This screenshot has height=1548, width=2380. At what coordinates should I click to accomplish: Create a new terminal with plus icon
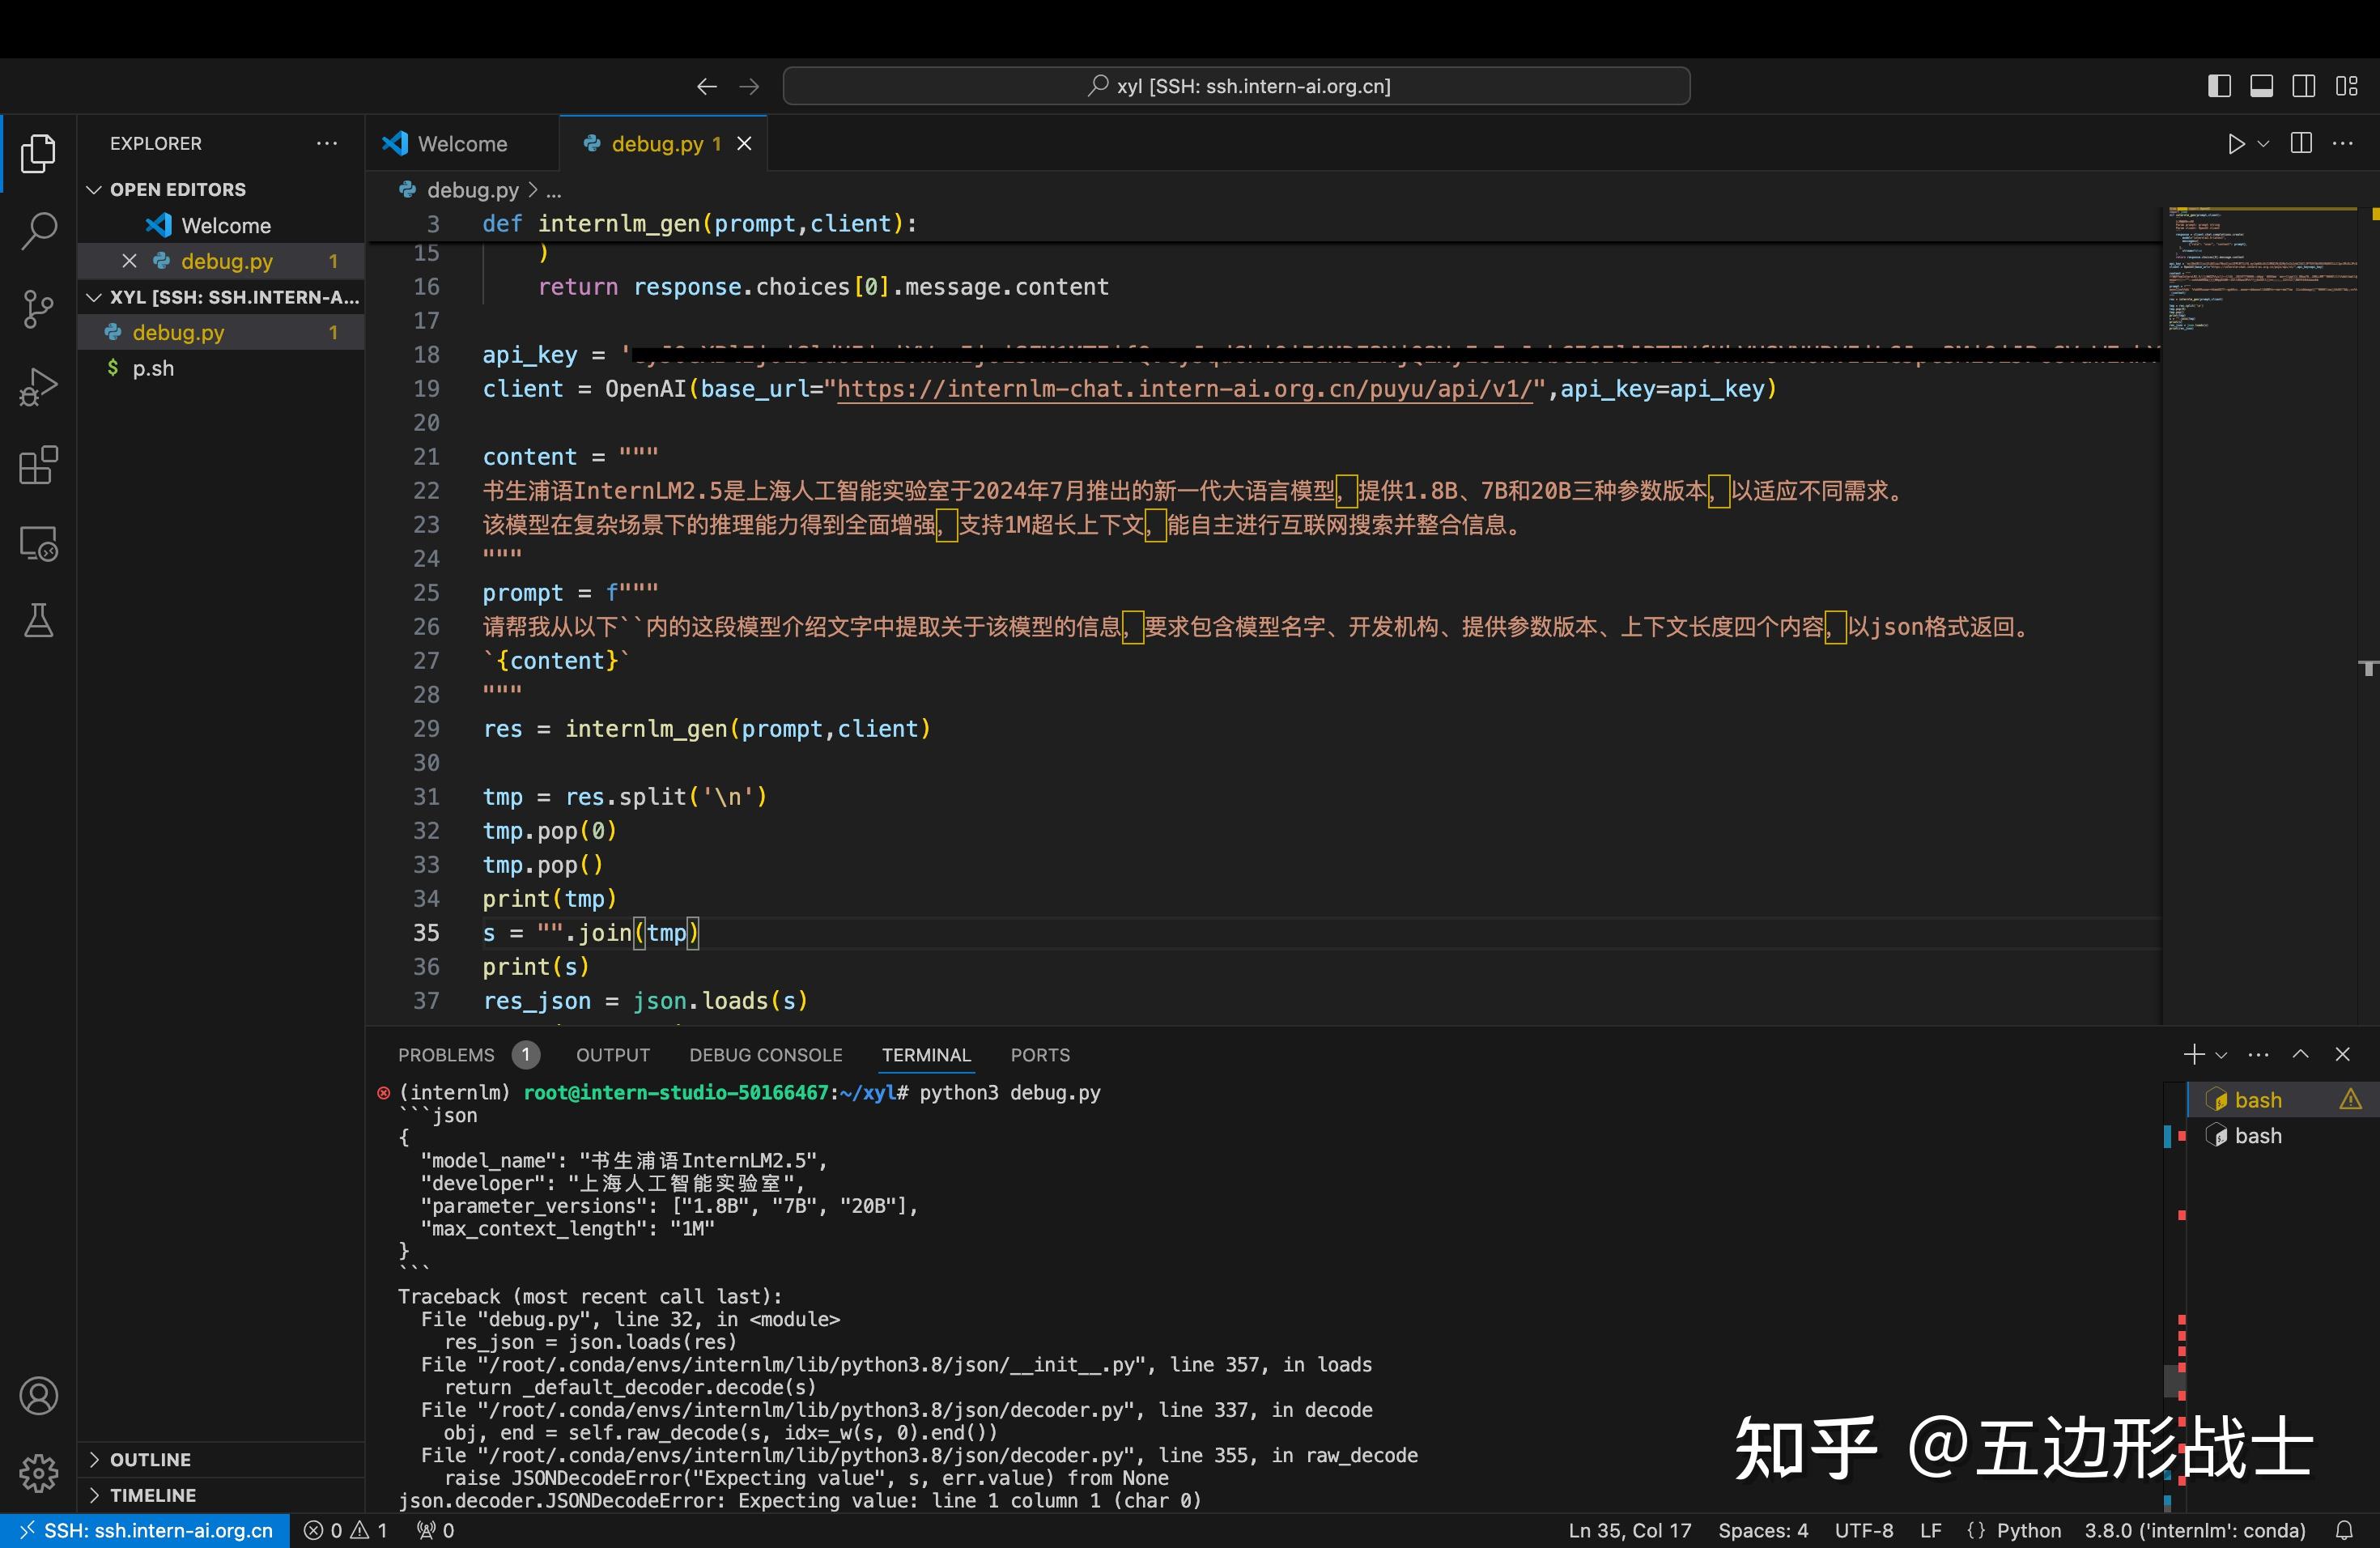[x=2194, y=1054]
